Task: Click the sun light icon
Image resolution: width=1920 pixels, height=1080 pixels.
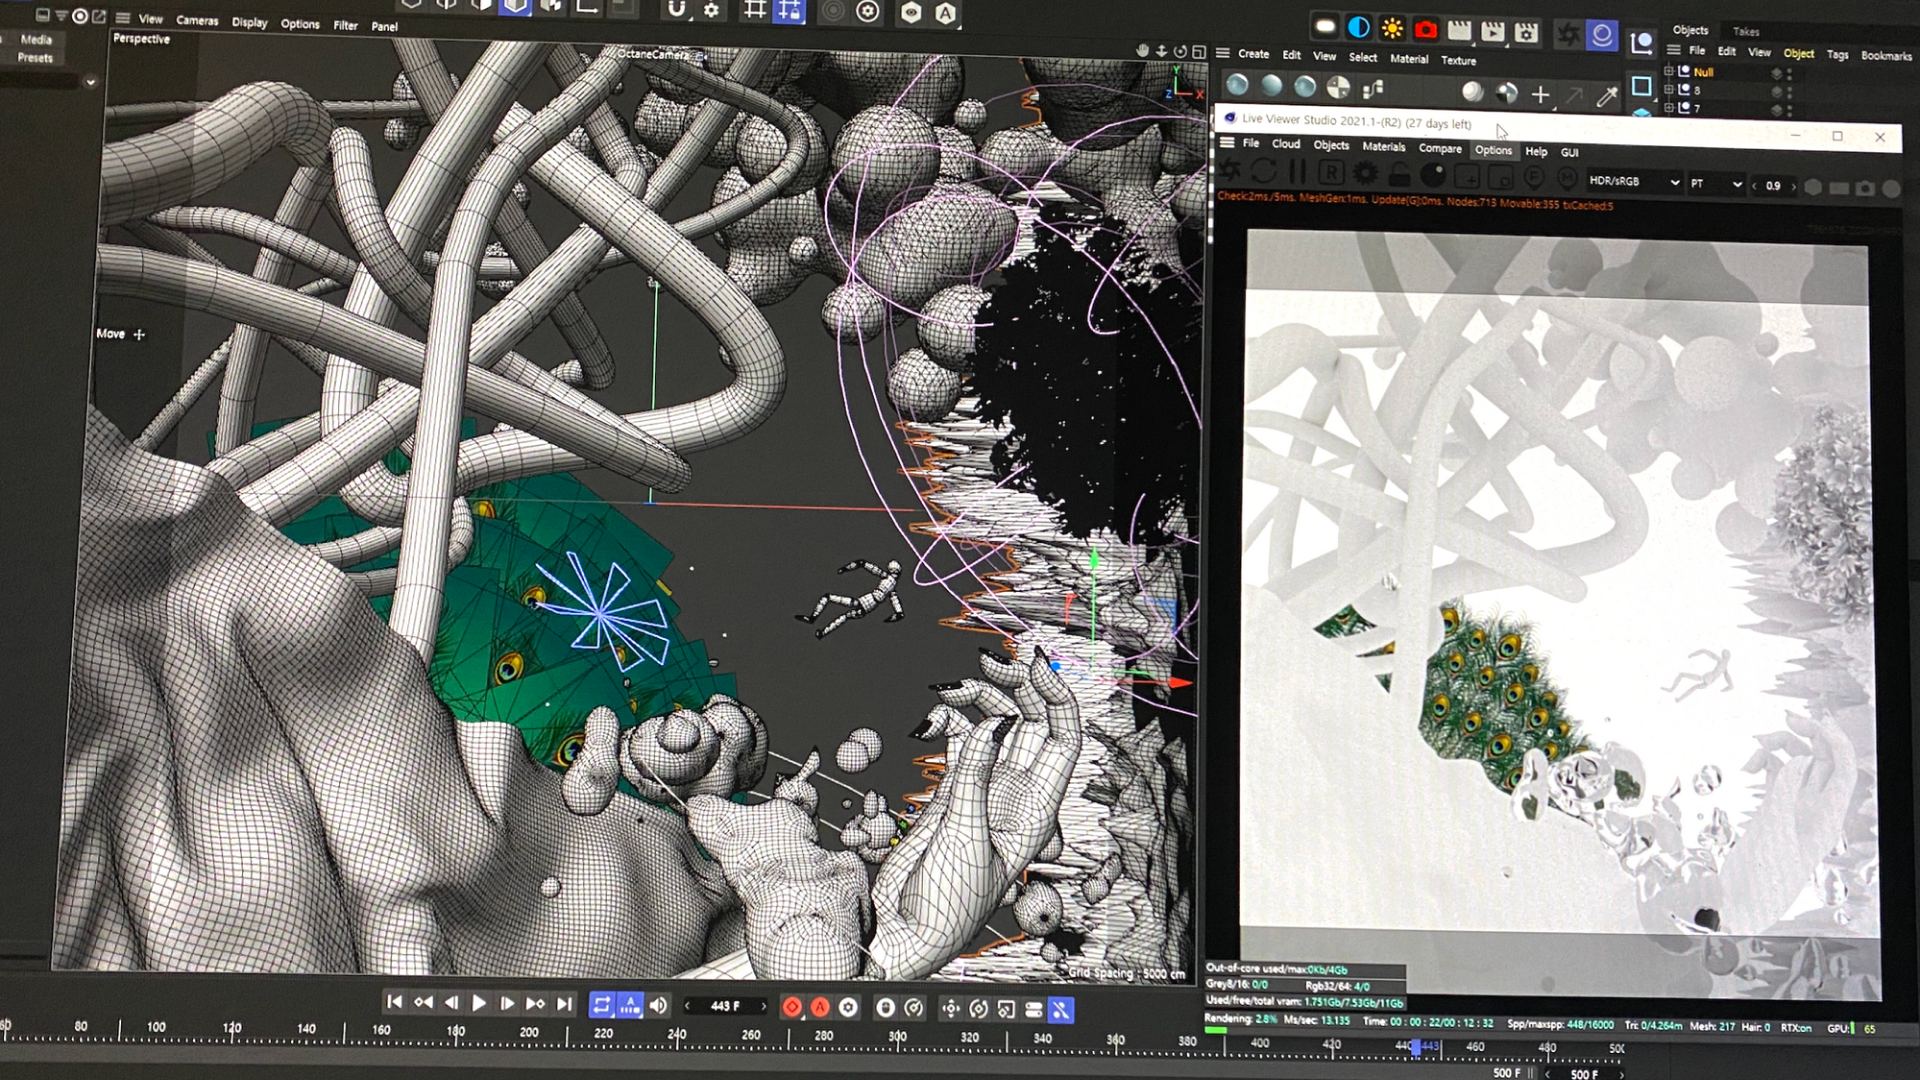Action: tap(1392, 29)
